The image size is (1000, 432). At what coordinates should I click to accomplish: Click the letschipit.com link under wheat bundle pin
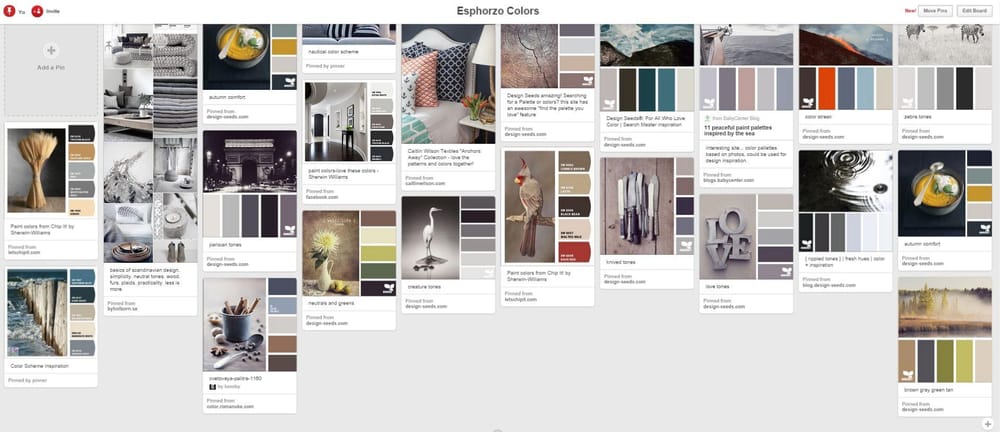(x=25, y=253)
